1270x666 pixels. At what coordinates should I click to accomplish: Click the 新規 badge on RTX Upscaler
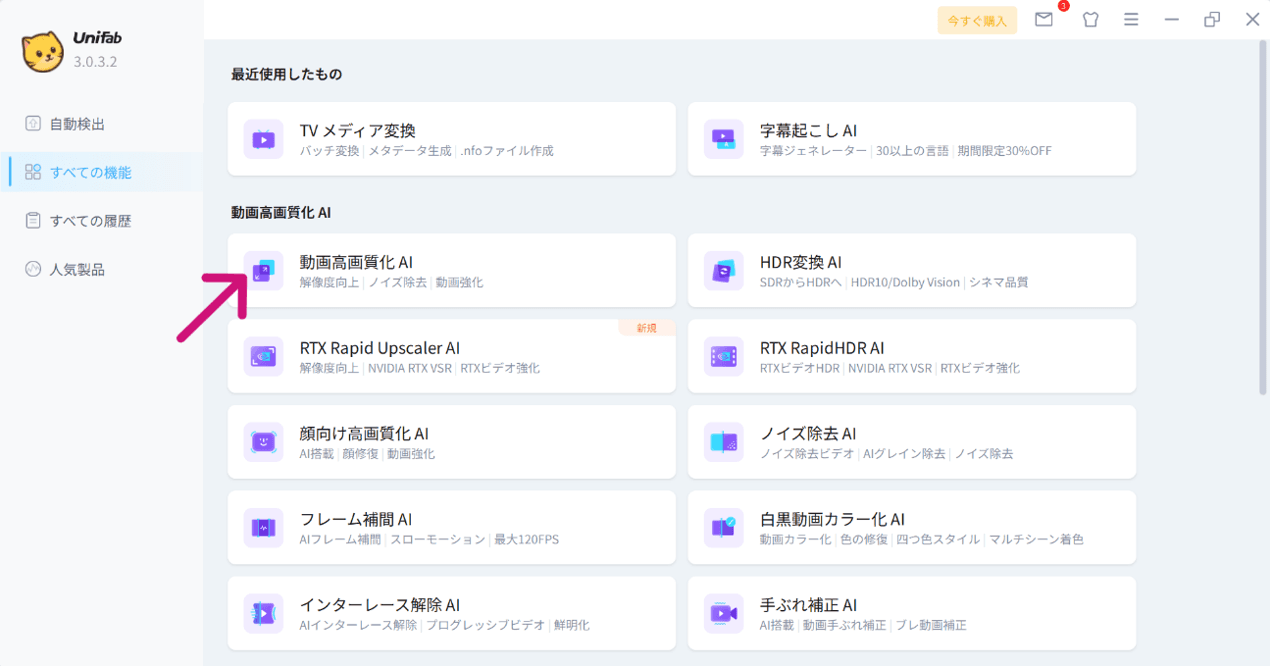(647, 328)
